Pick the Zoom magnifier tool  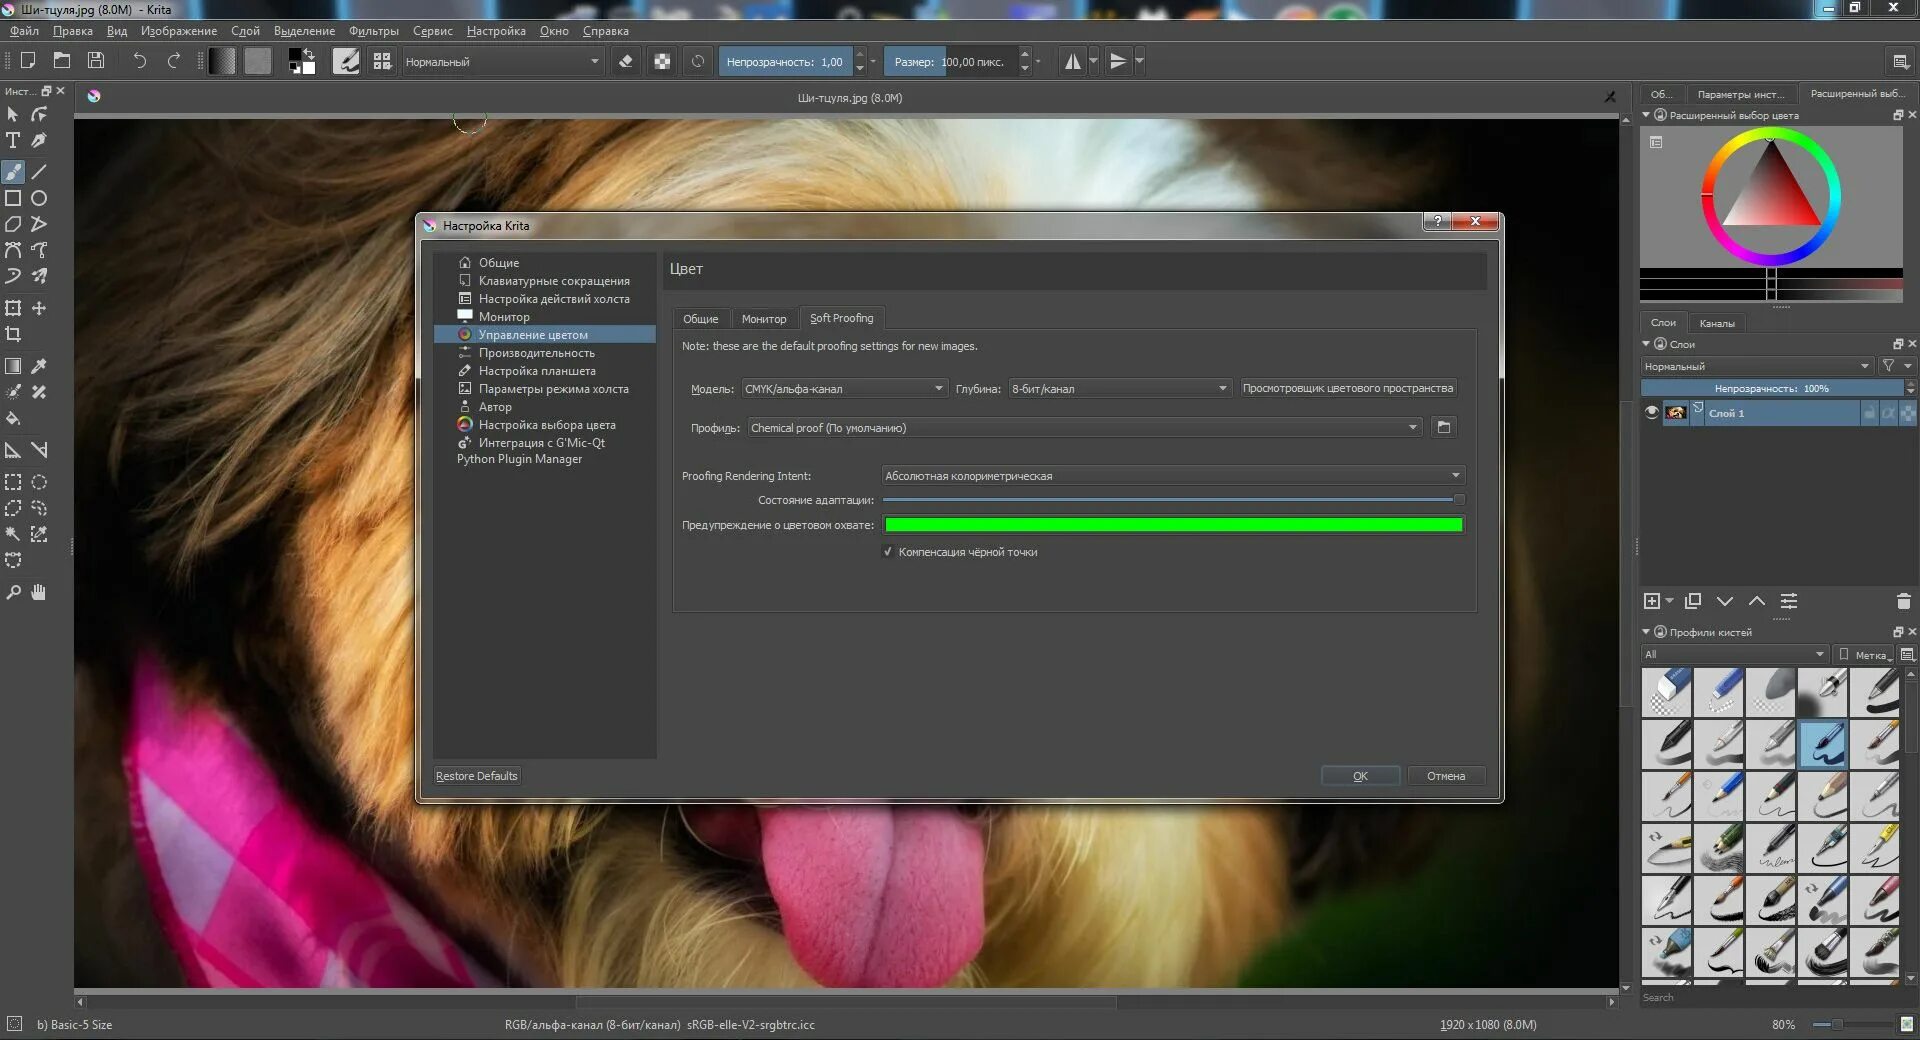[13, 592]
